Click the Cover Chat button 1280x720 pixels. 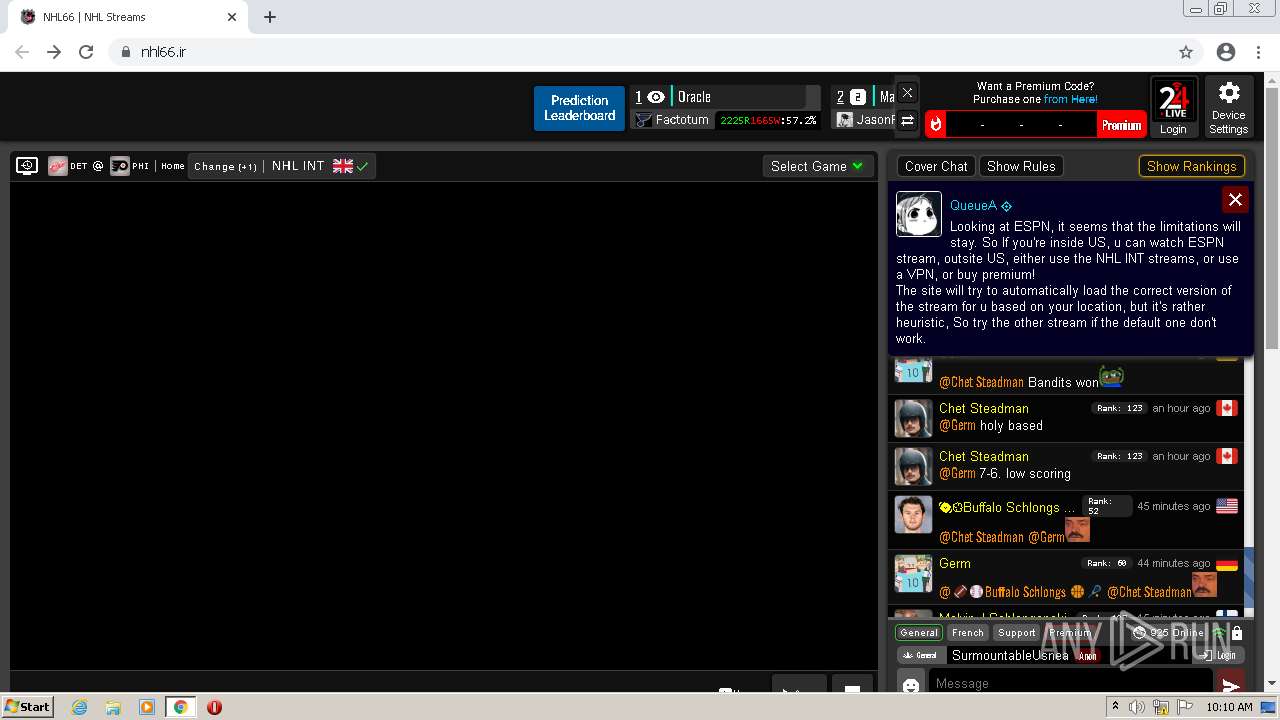point(936,166)
